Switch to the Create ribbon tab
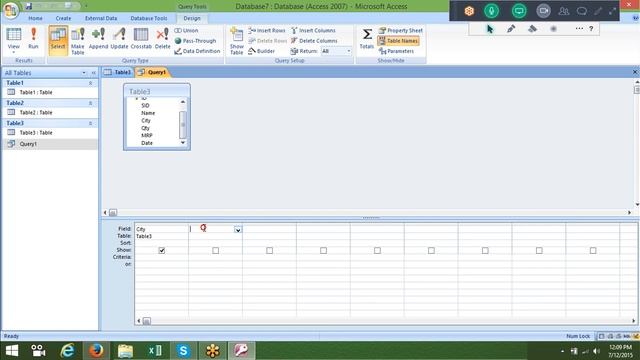 point(63,18)
